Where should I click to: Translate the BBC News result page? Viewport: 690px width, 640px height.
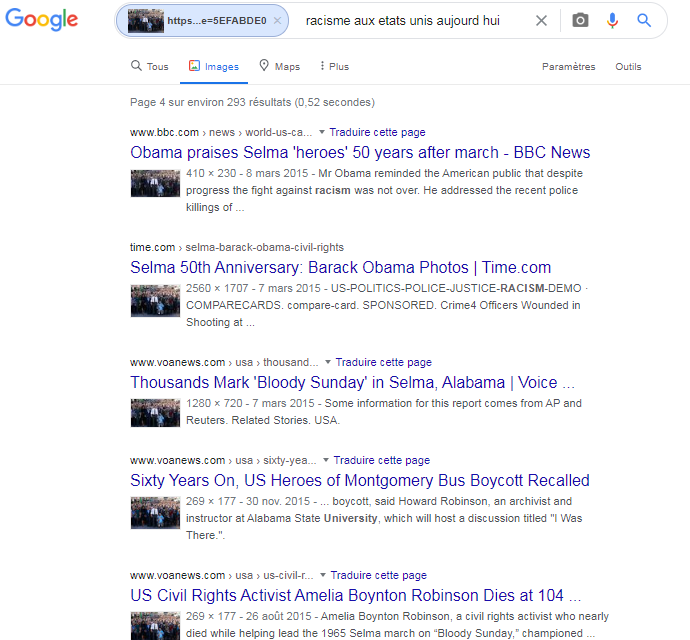pos(378,132)
